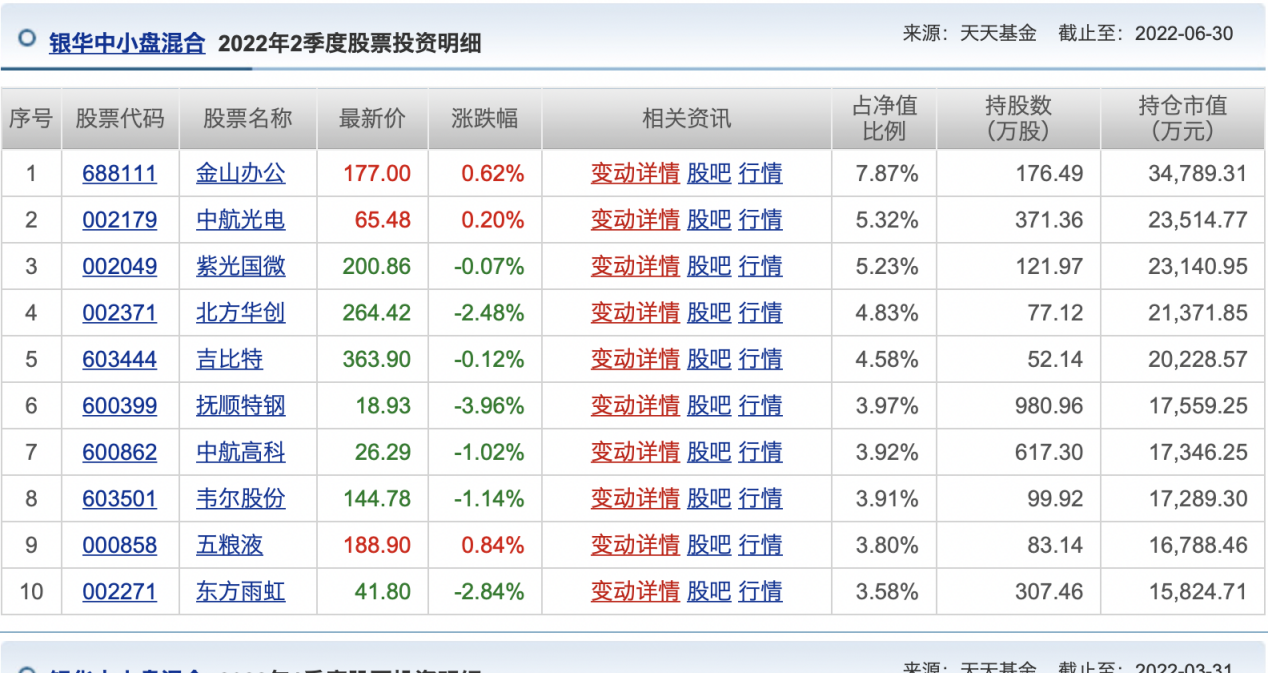Open 五粮液 stock name link

click(229, 545)
